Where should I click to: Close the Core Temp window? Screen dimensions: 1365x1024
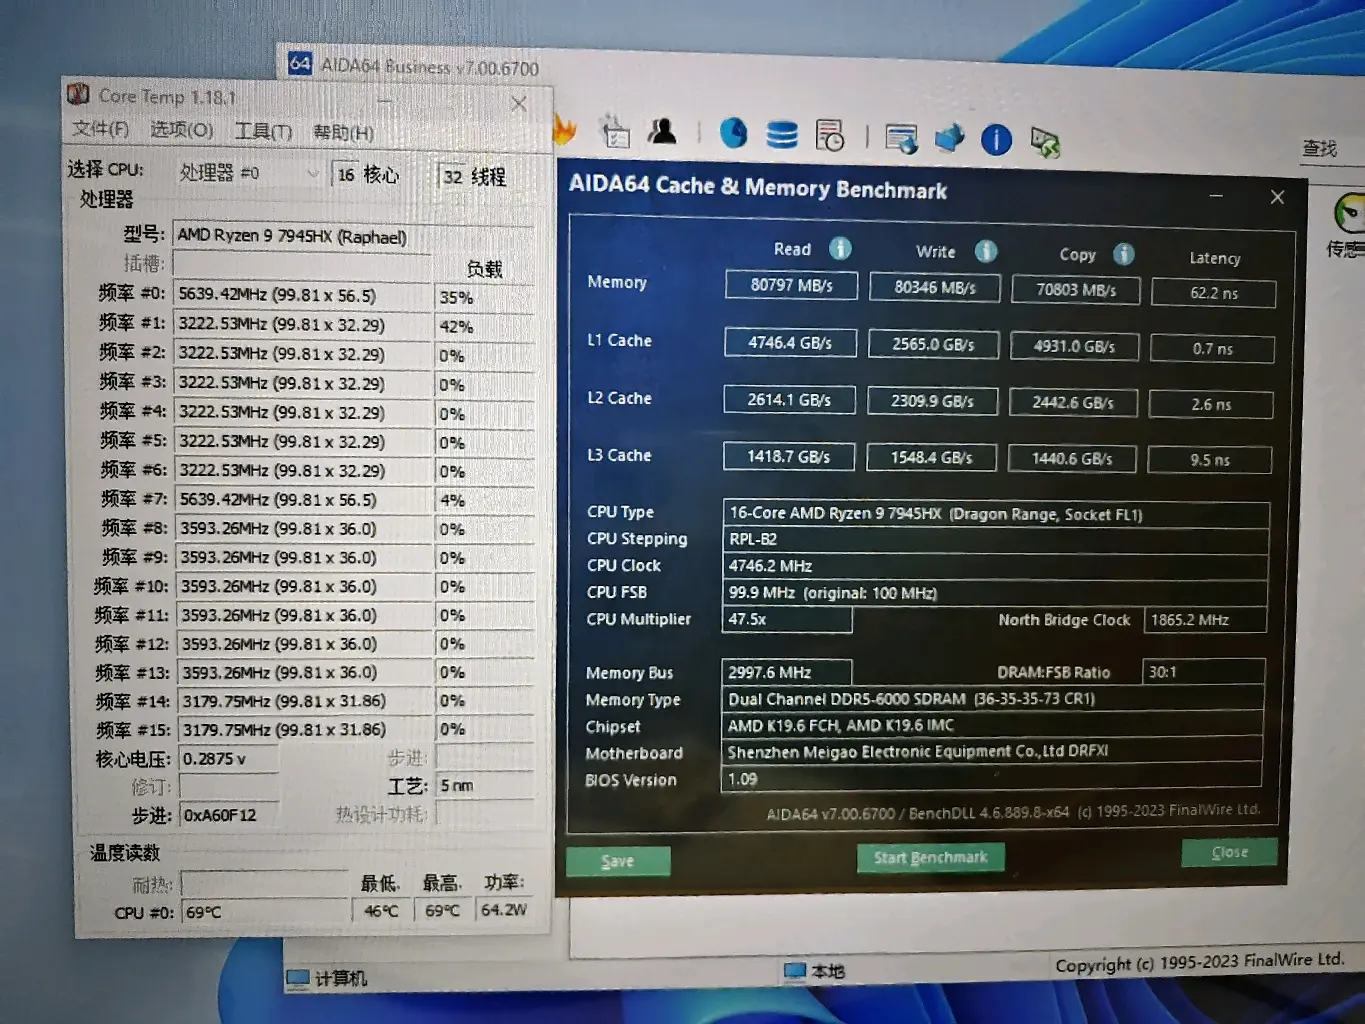click(x=519, y=103)
